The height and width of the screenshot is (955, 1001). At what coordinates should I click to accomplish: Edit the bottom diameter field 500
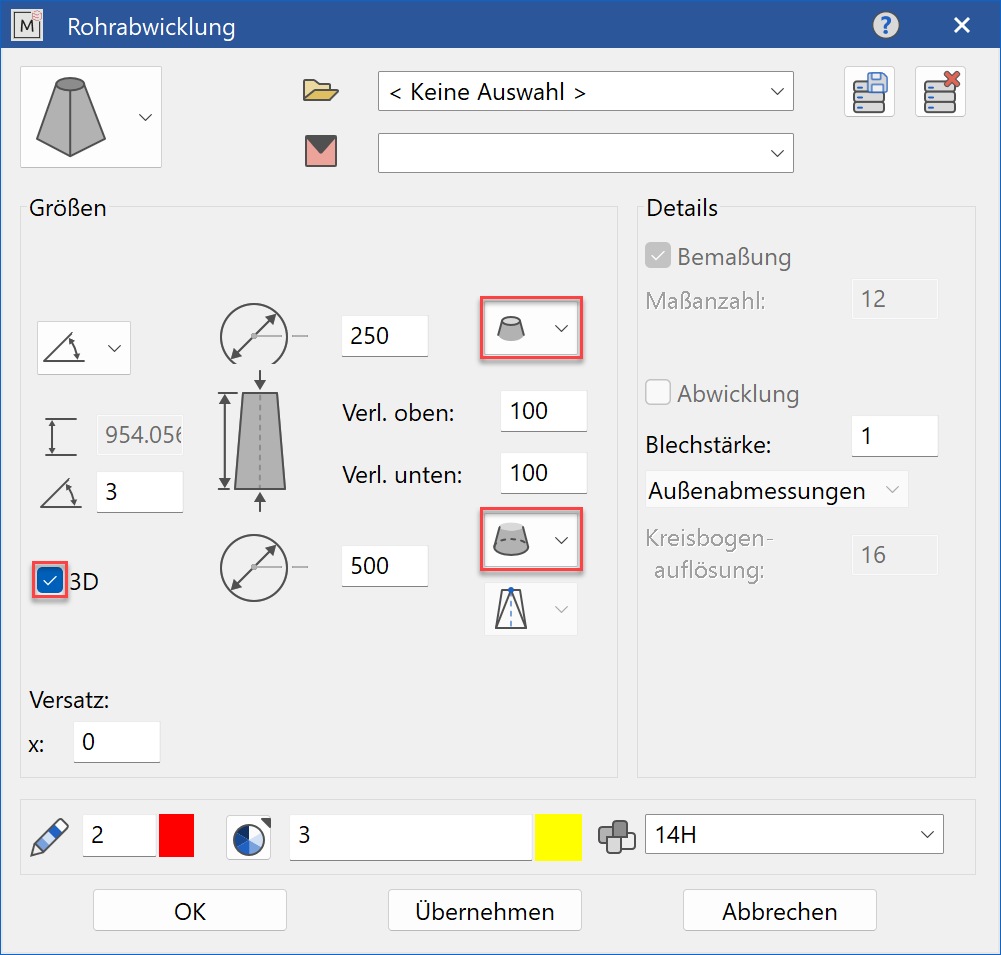click(384, 566)
